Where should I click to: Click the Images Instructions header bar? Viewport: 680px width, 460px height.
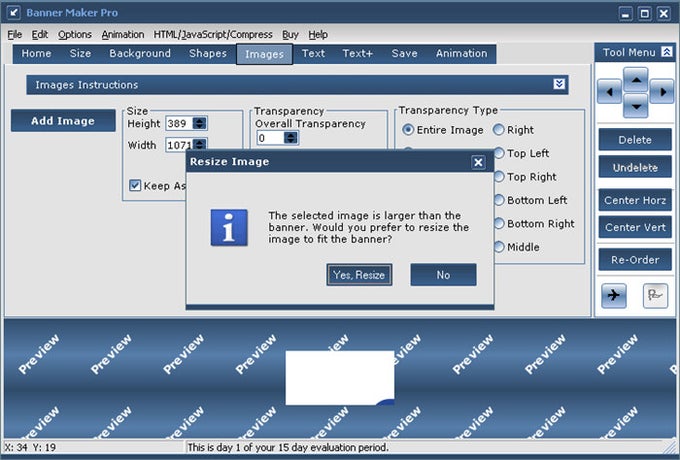(x=297, y=85)
